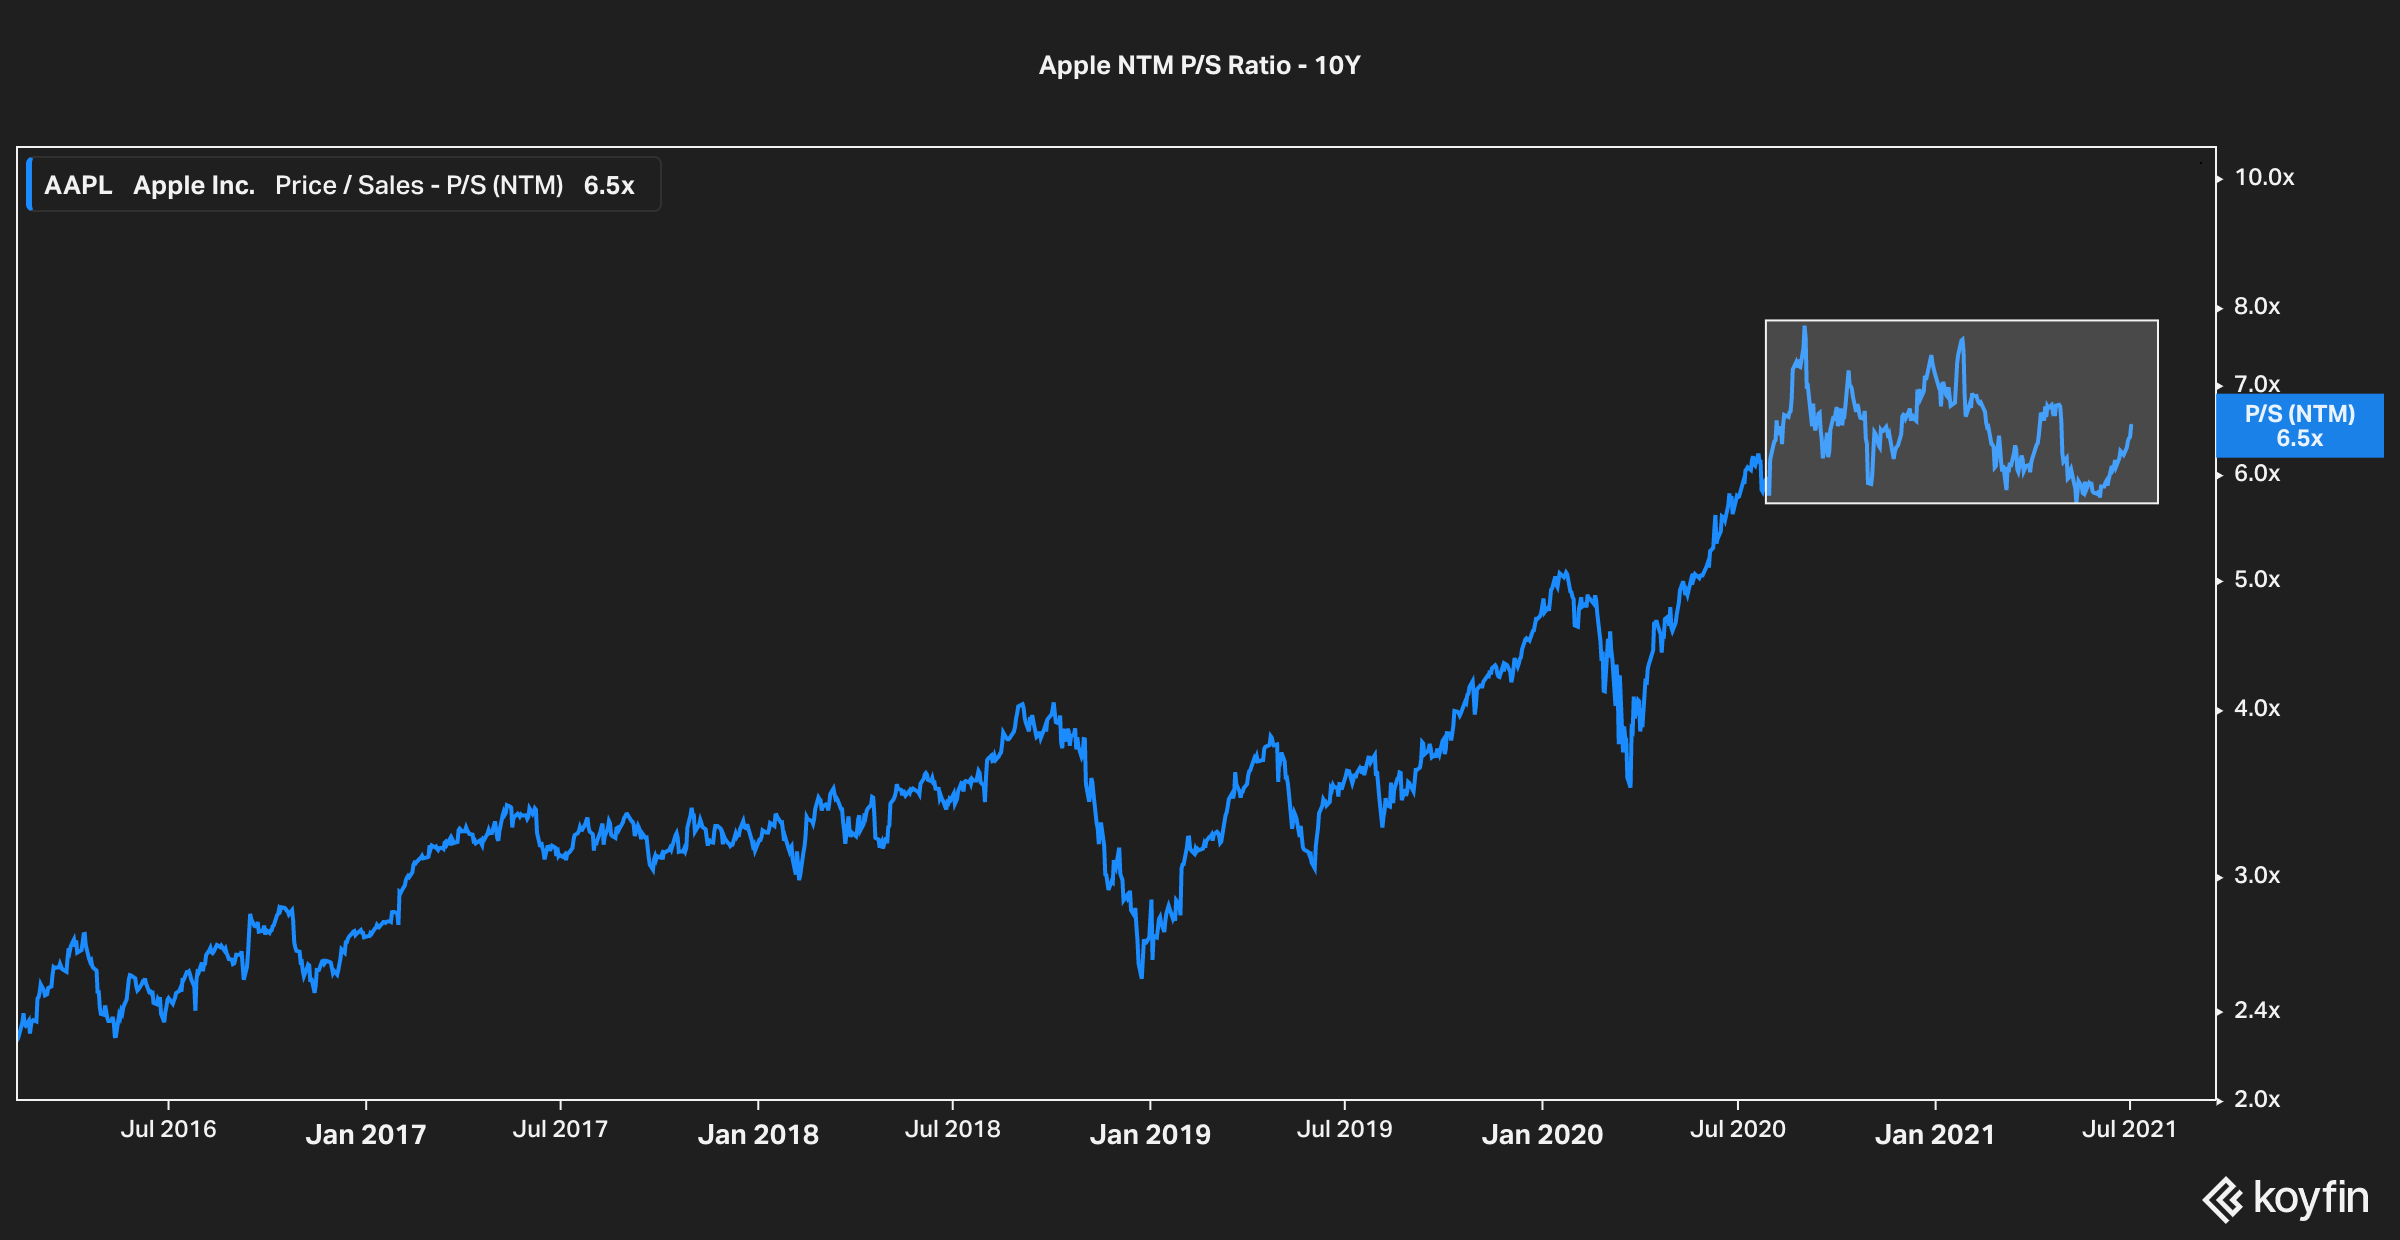
Task: Click the Jul 2016 x-axis label
Action: coord(168,1130)
